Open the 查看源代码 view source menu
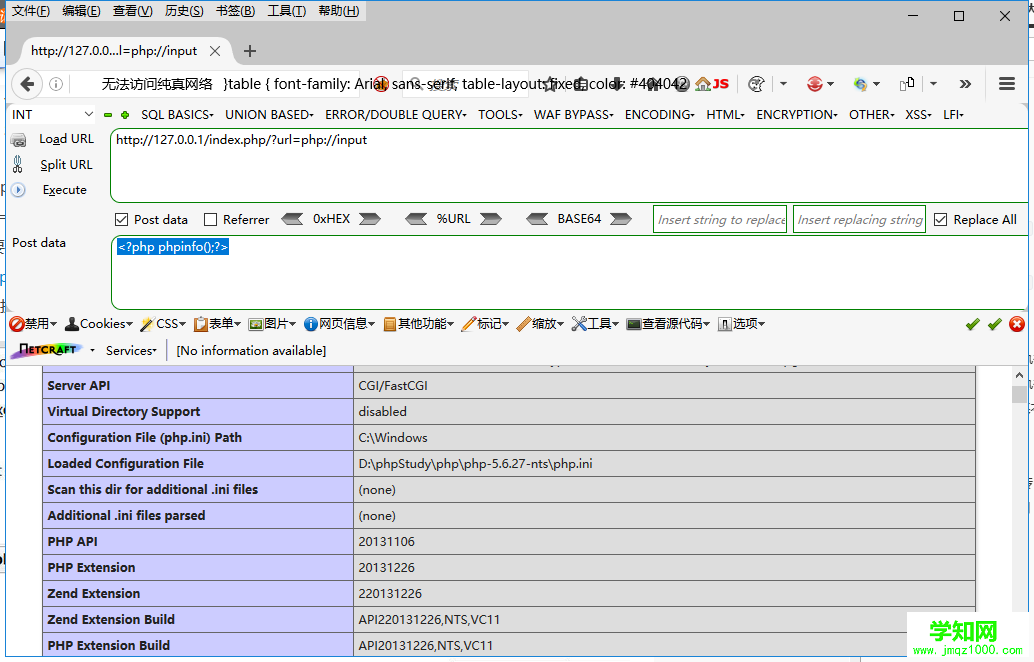 (x=667, y=324)
